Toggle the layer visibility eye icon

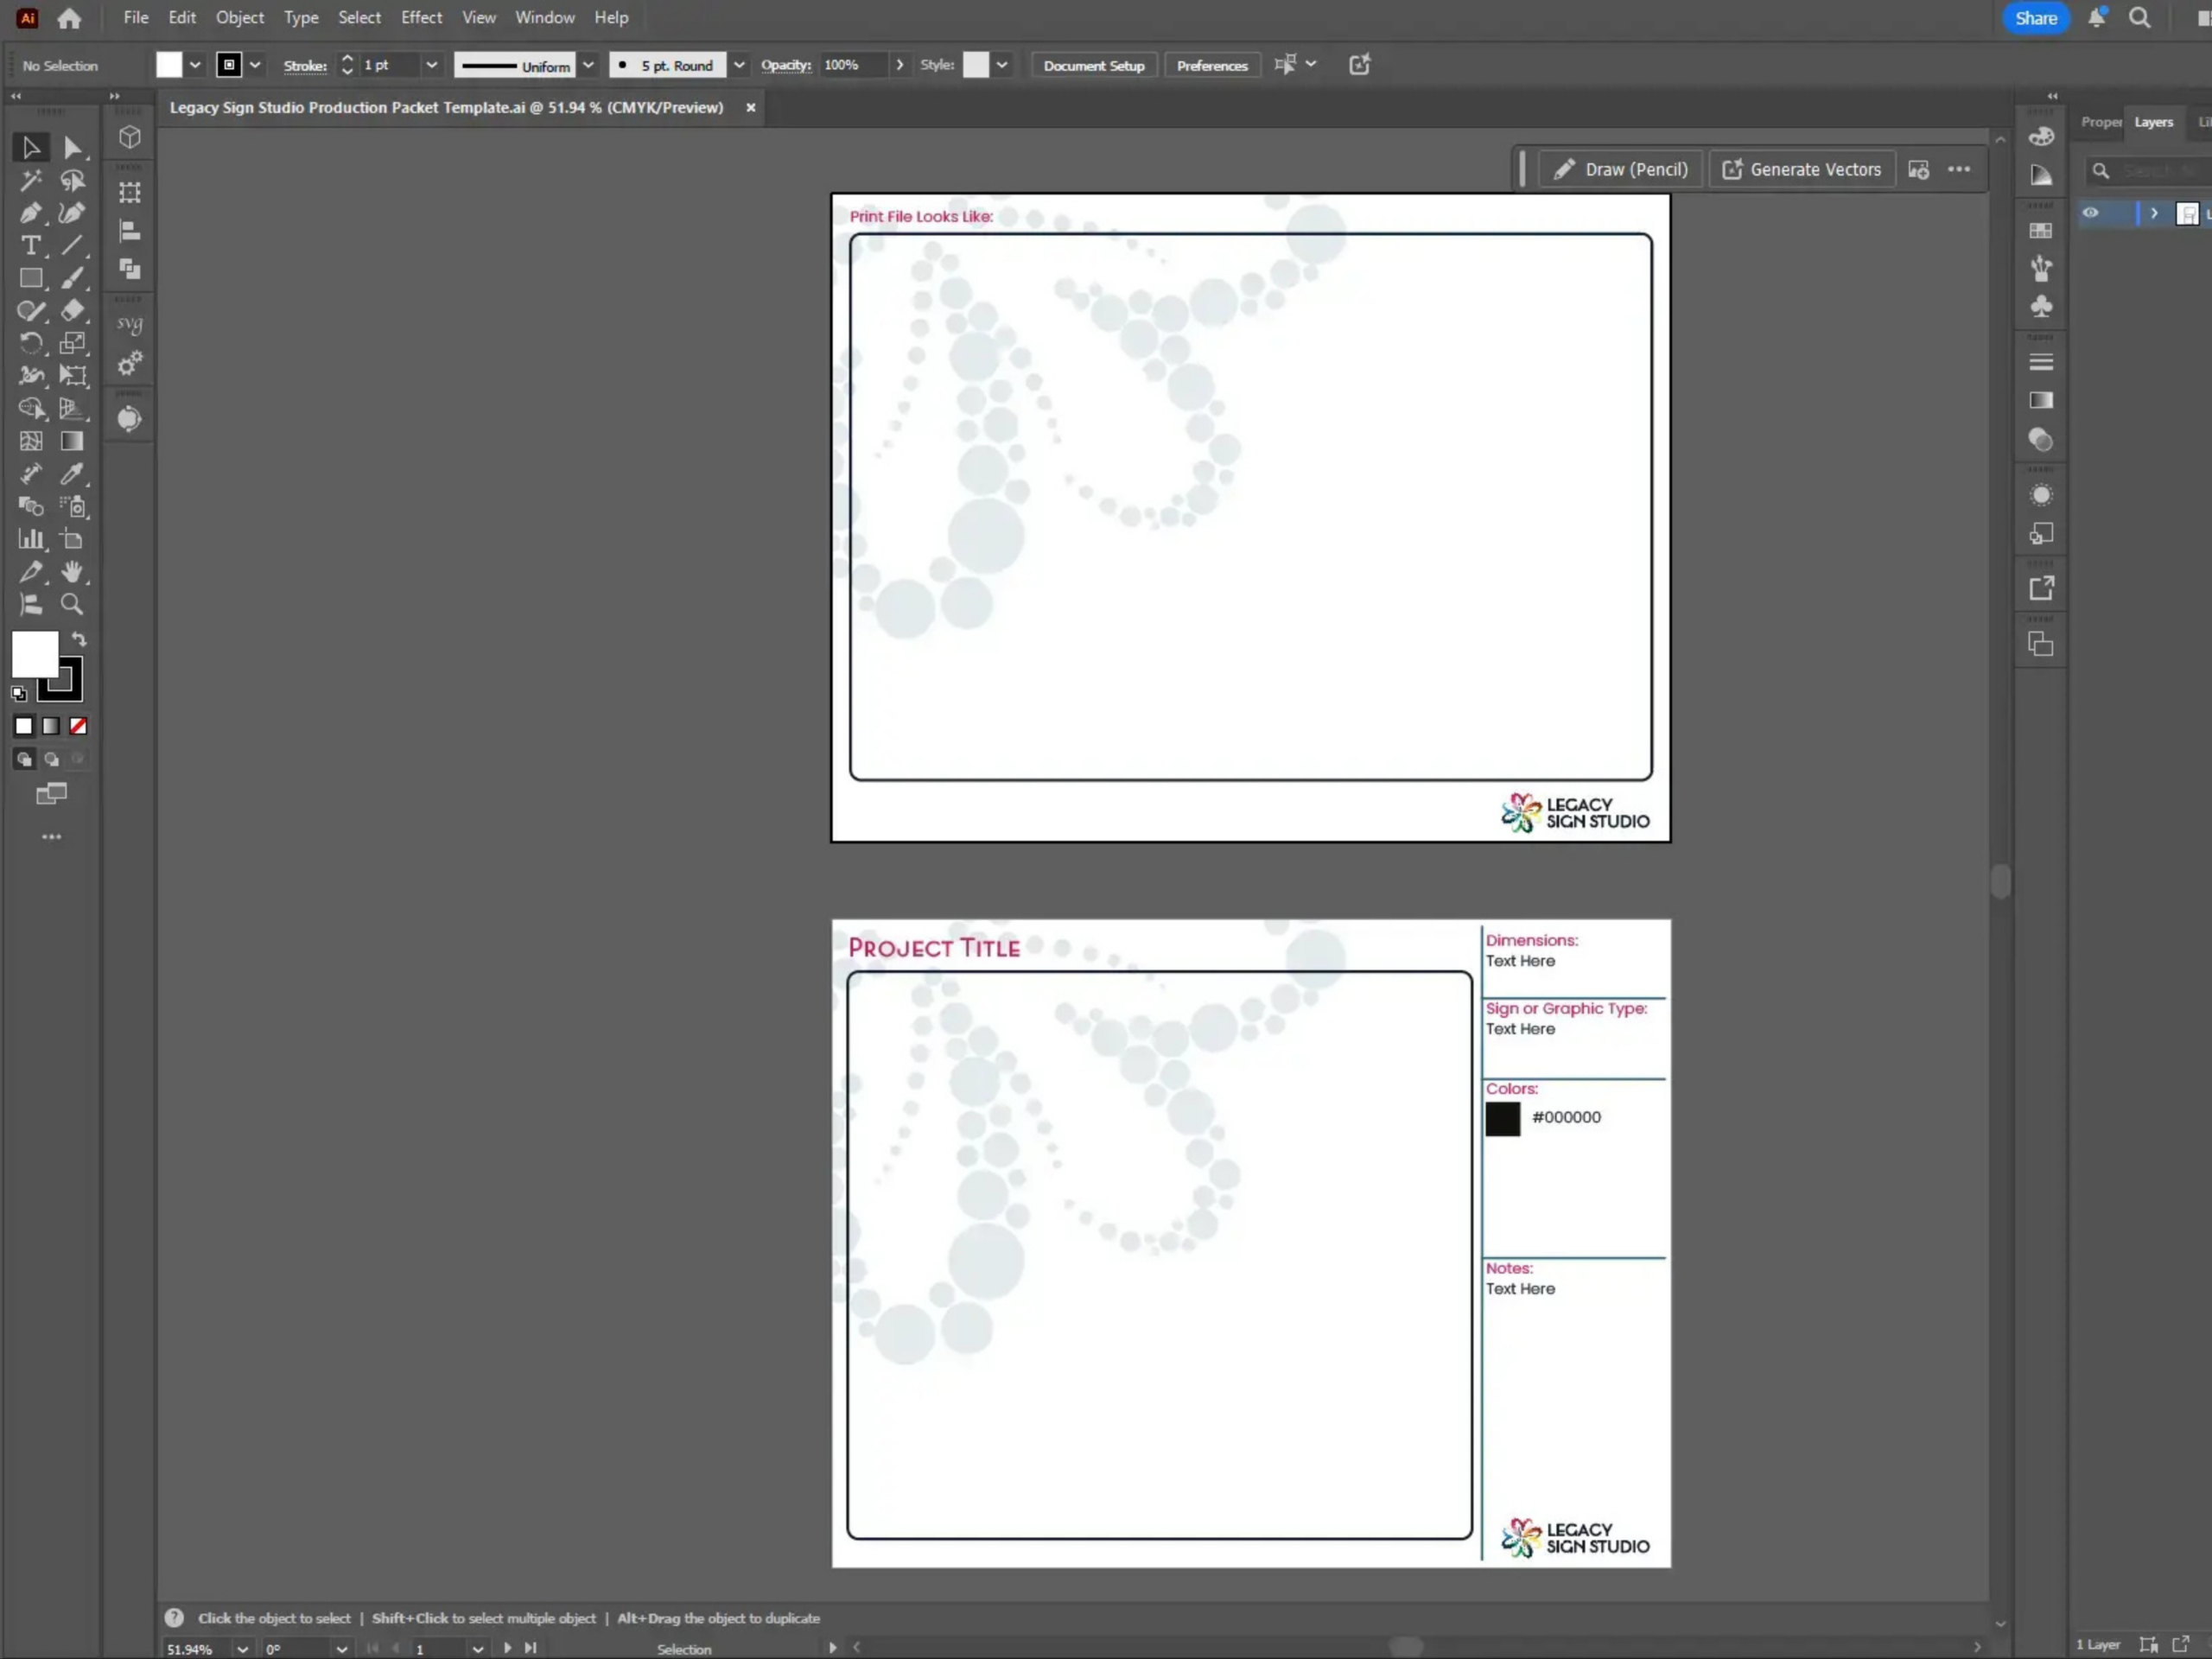tap(2090, 213)
